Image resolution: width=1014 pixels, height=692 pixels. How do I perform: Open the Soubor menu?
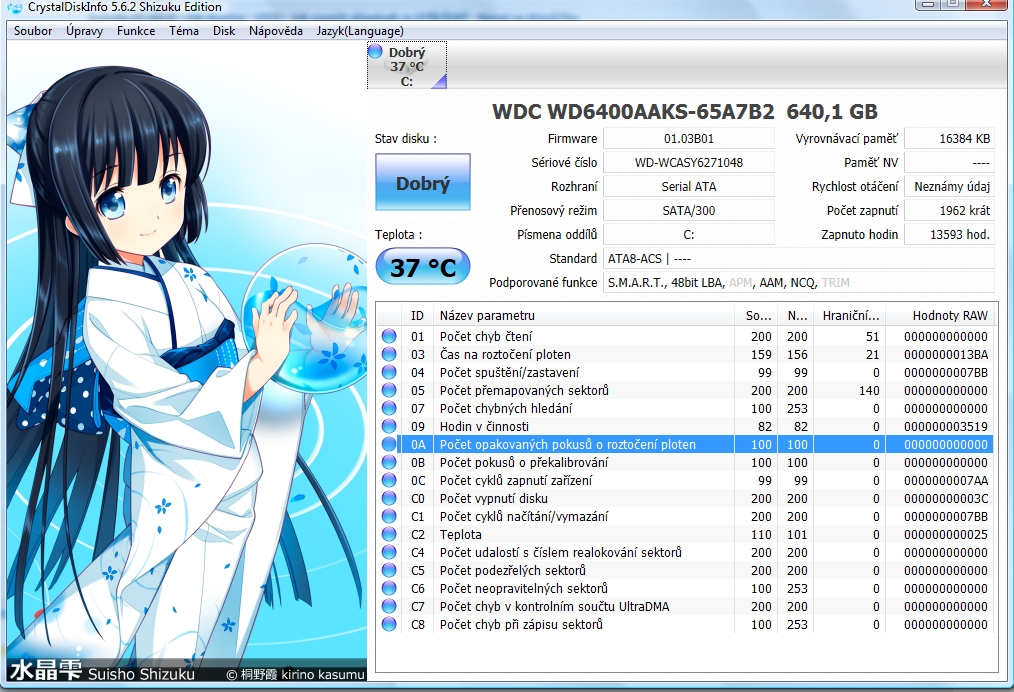33,31
